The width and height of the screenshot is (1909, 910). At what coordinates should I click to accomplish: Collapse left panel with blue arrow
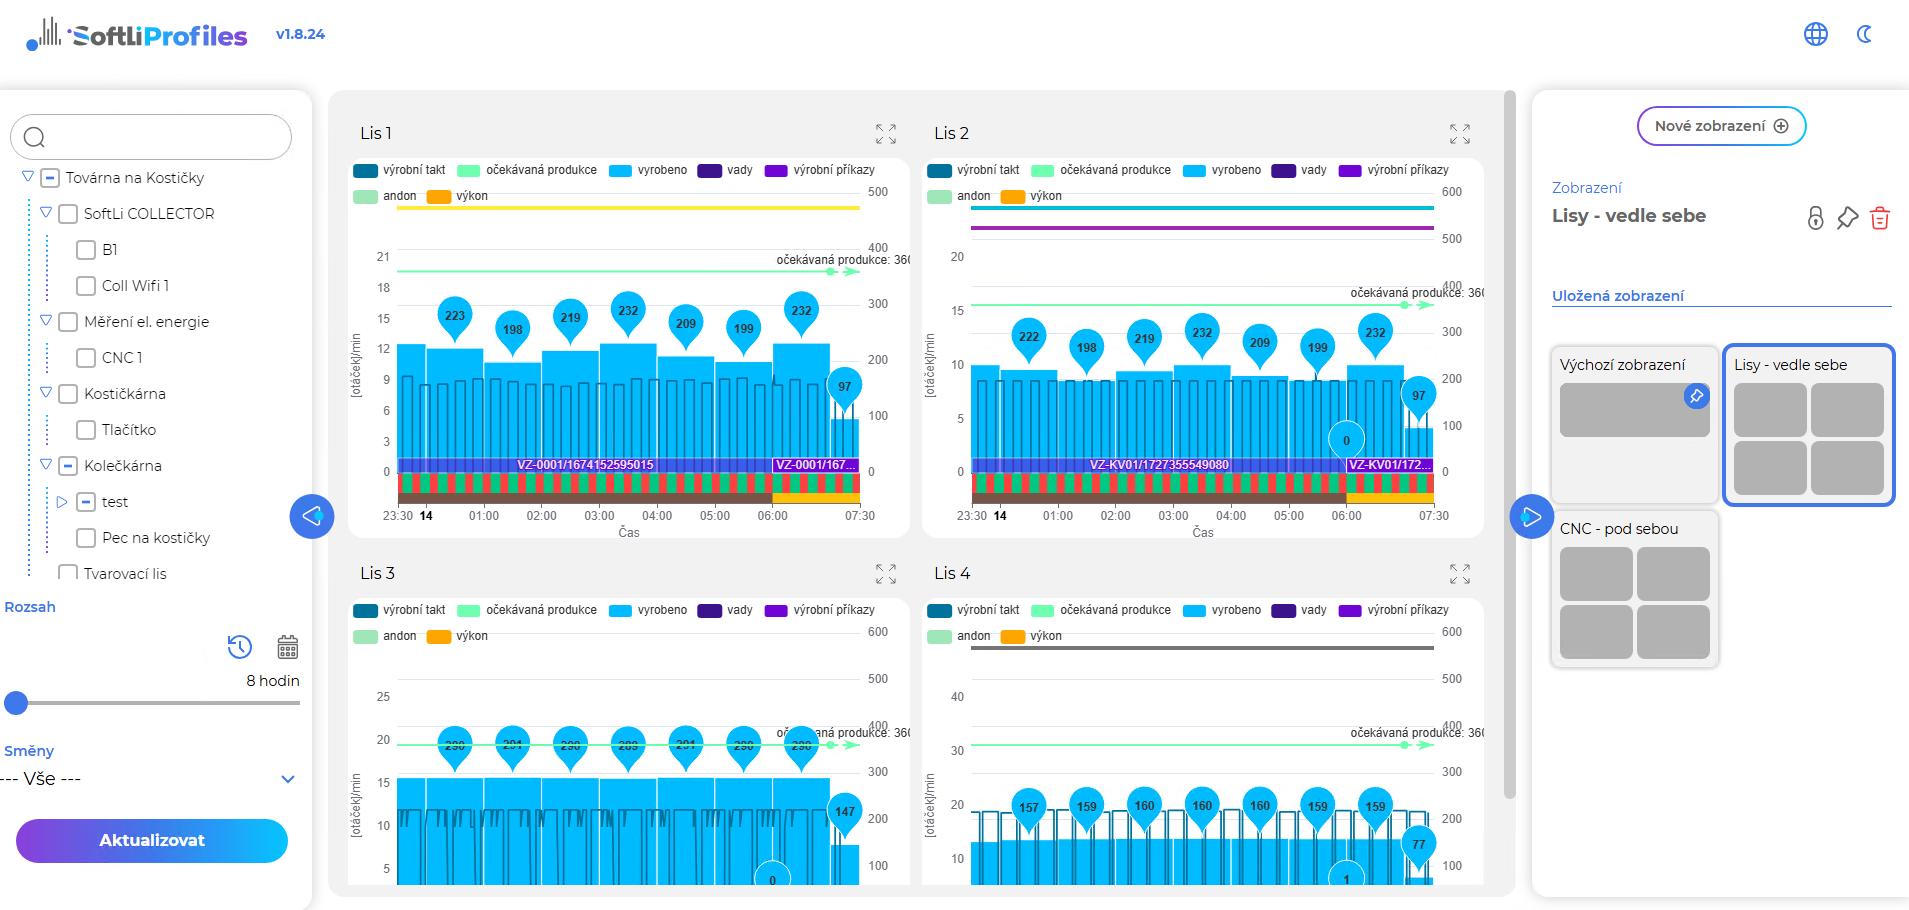(x=312, y=516)
